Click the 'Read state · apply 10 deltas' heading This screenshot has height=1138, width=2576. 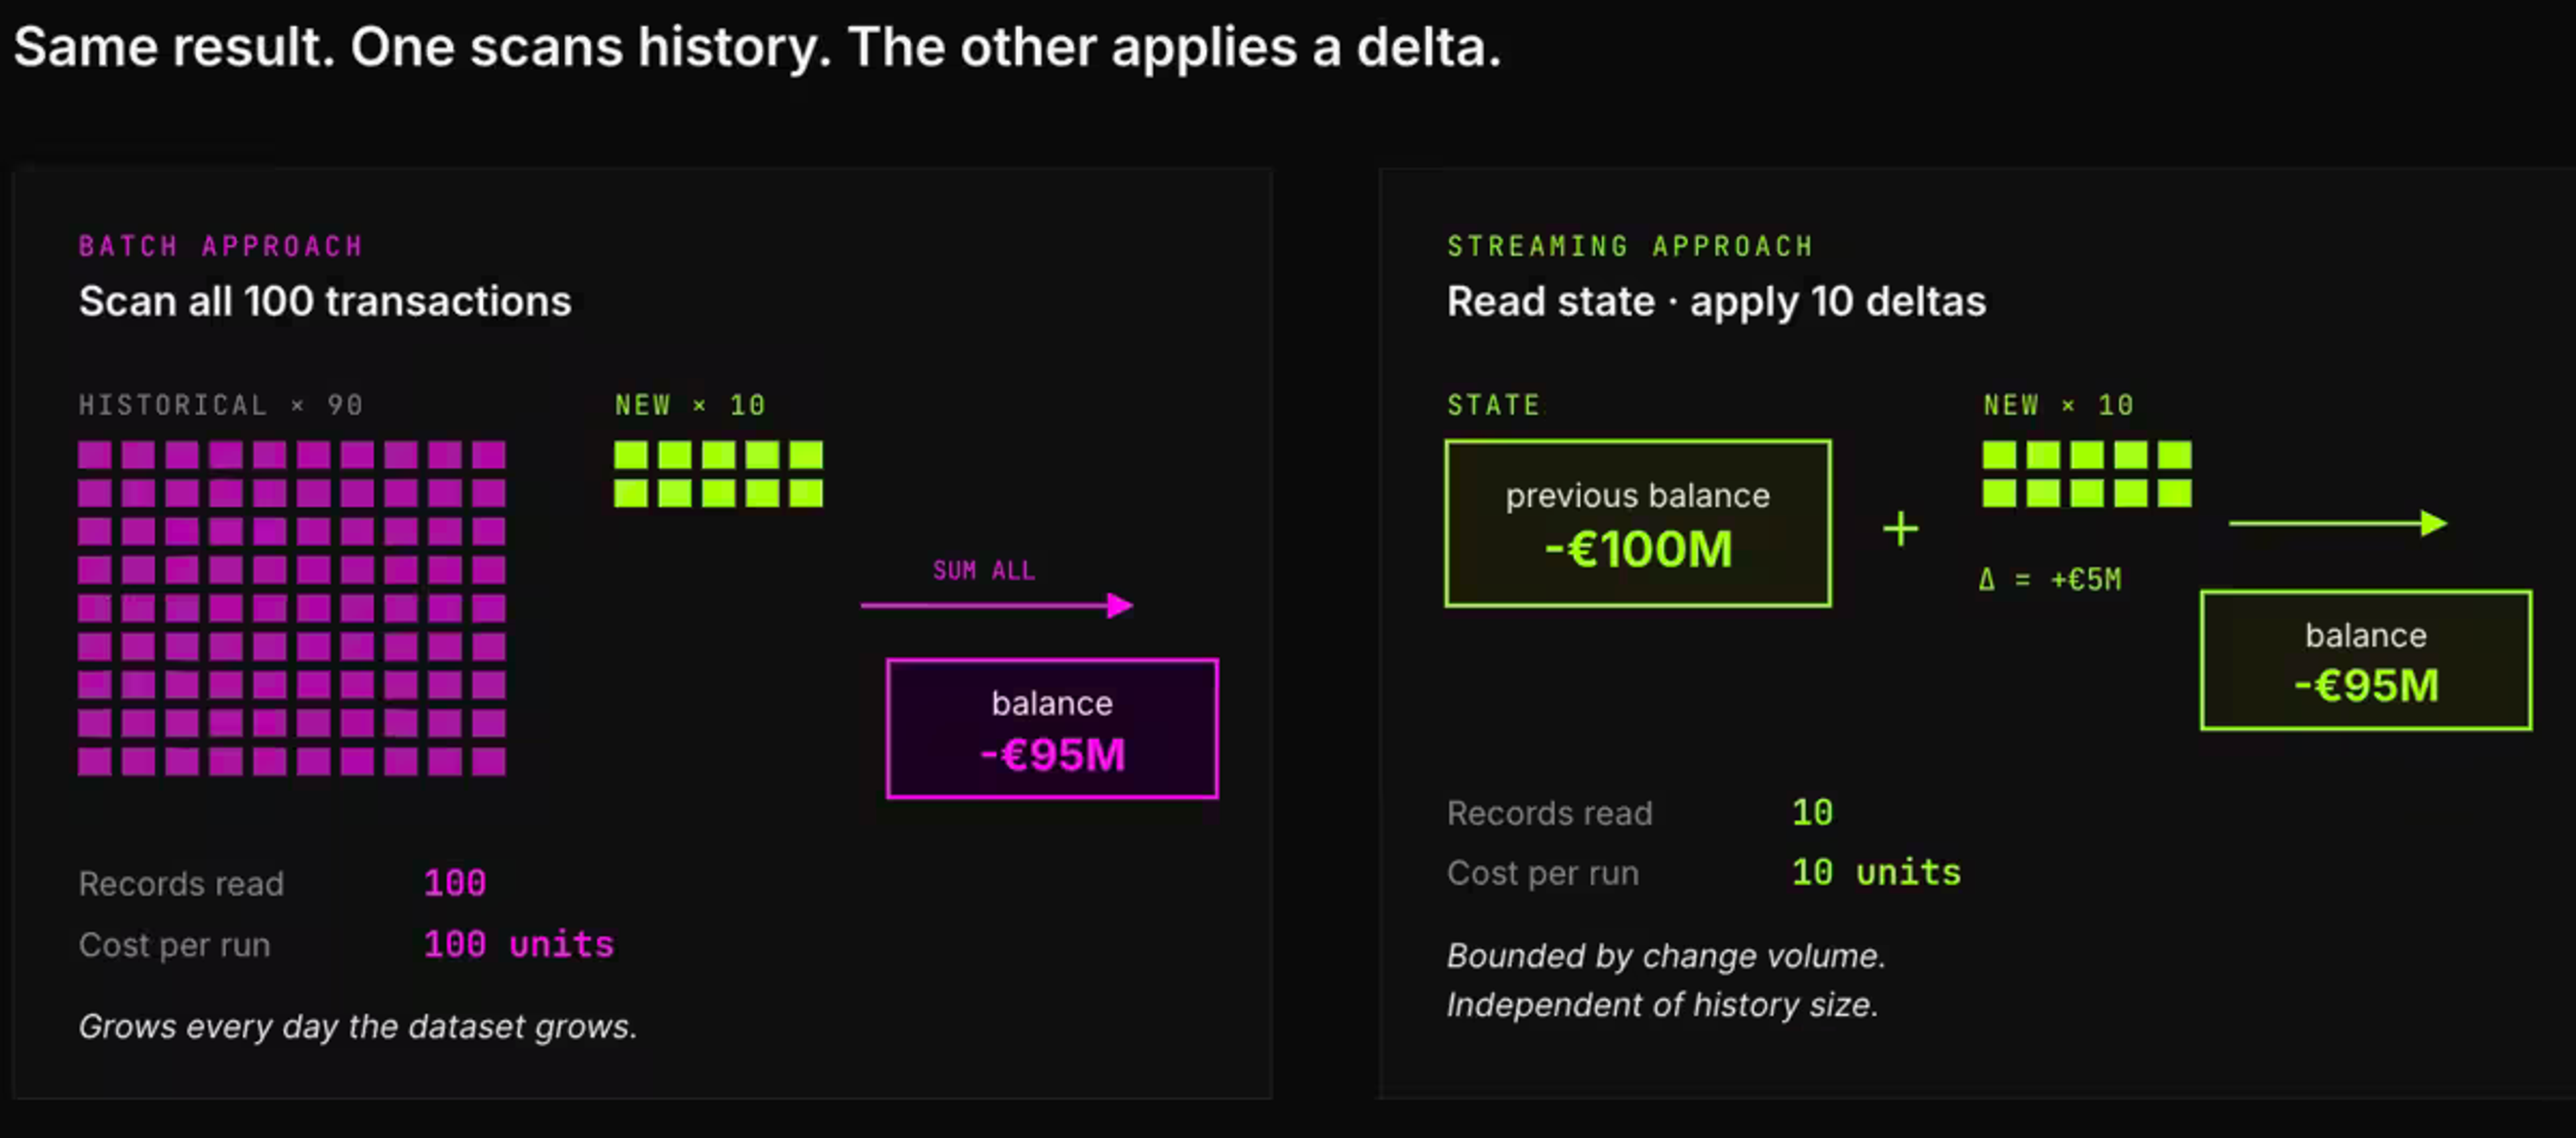[x=1716, y=301]
